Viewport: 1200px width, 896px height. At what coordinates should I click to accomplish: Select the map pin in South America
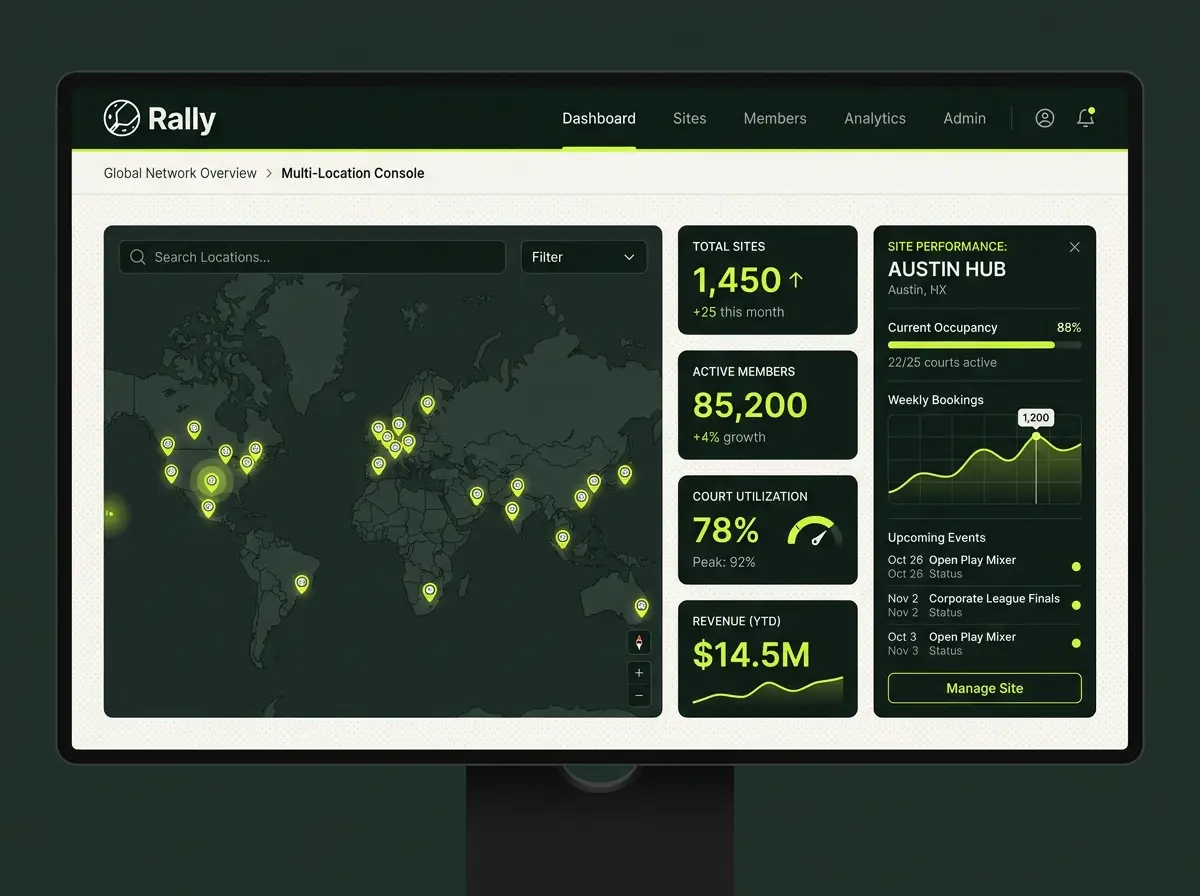click(x=301, y=583)
